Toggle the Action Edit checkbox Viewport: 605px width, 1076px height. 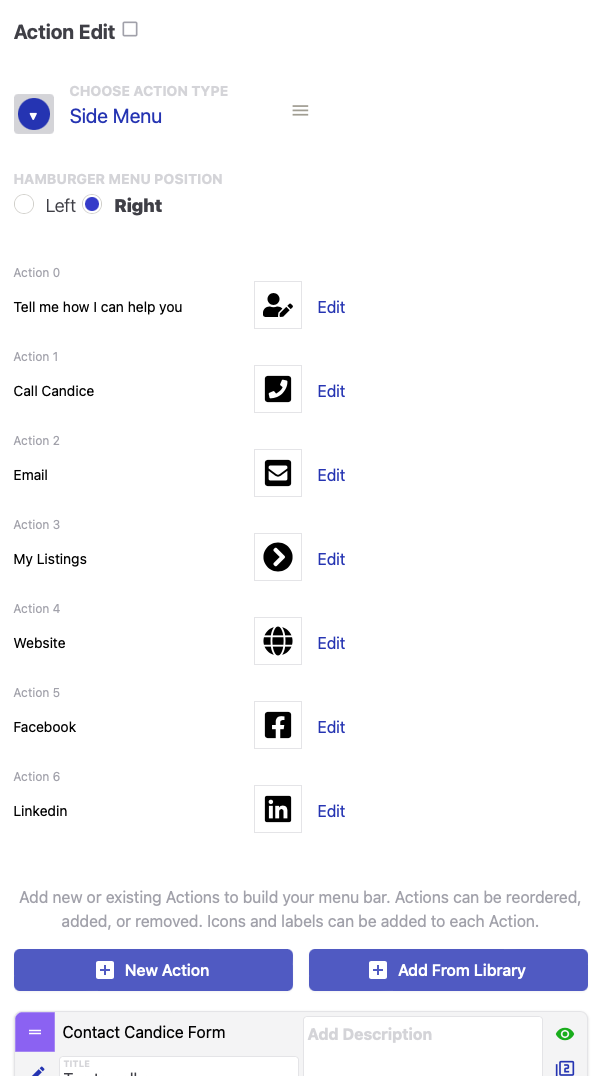click(130, 30)
